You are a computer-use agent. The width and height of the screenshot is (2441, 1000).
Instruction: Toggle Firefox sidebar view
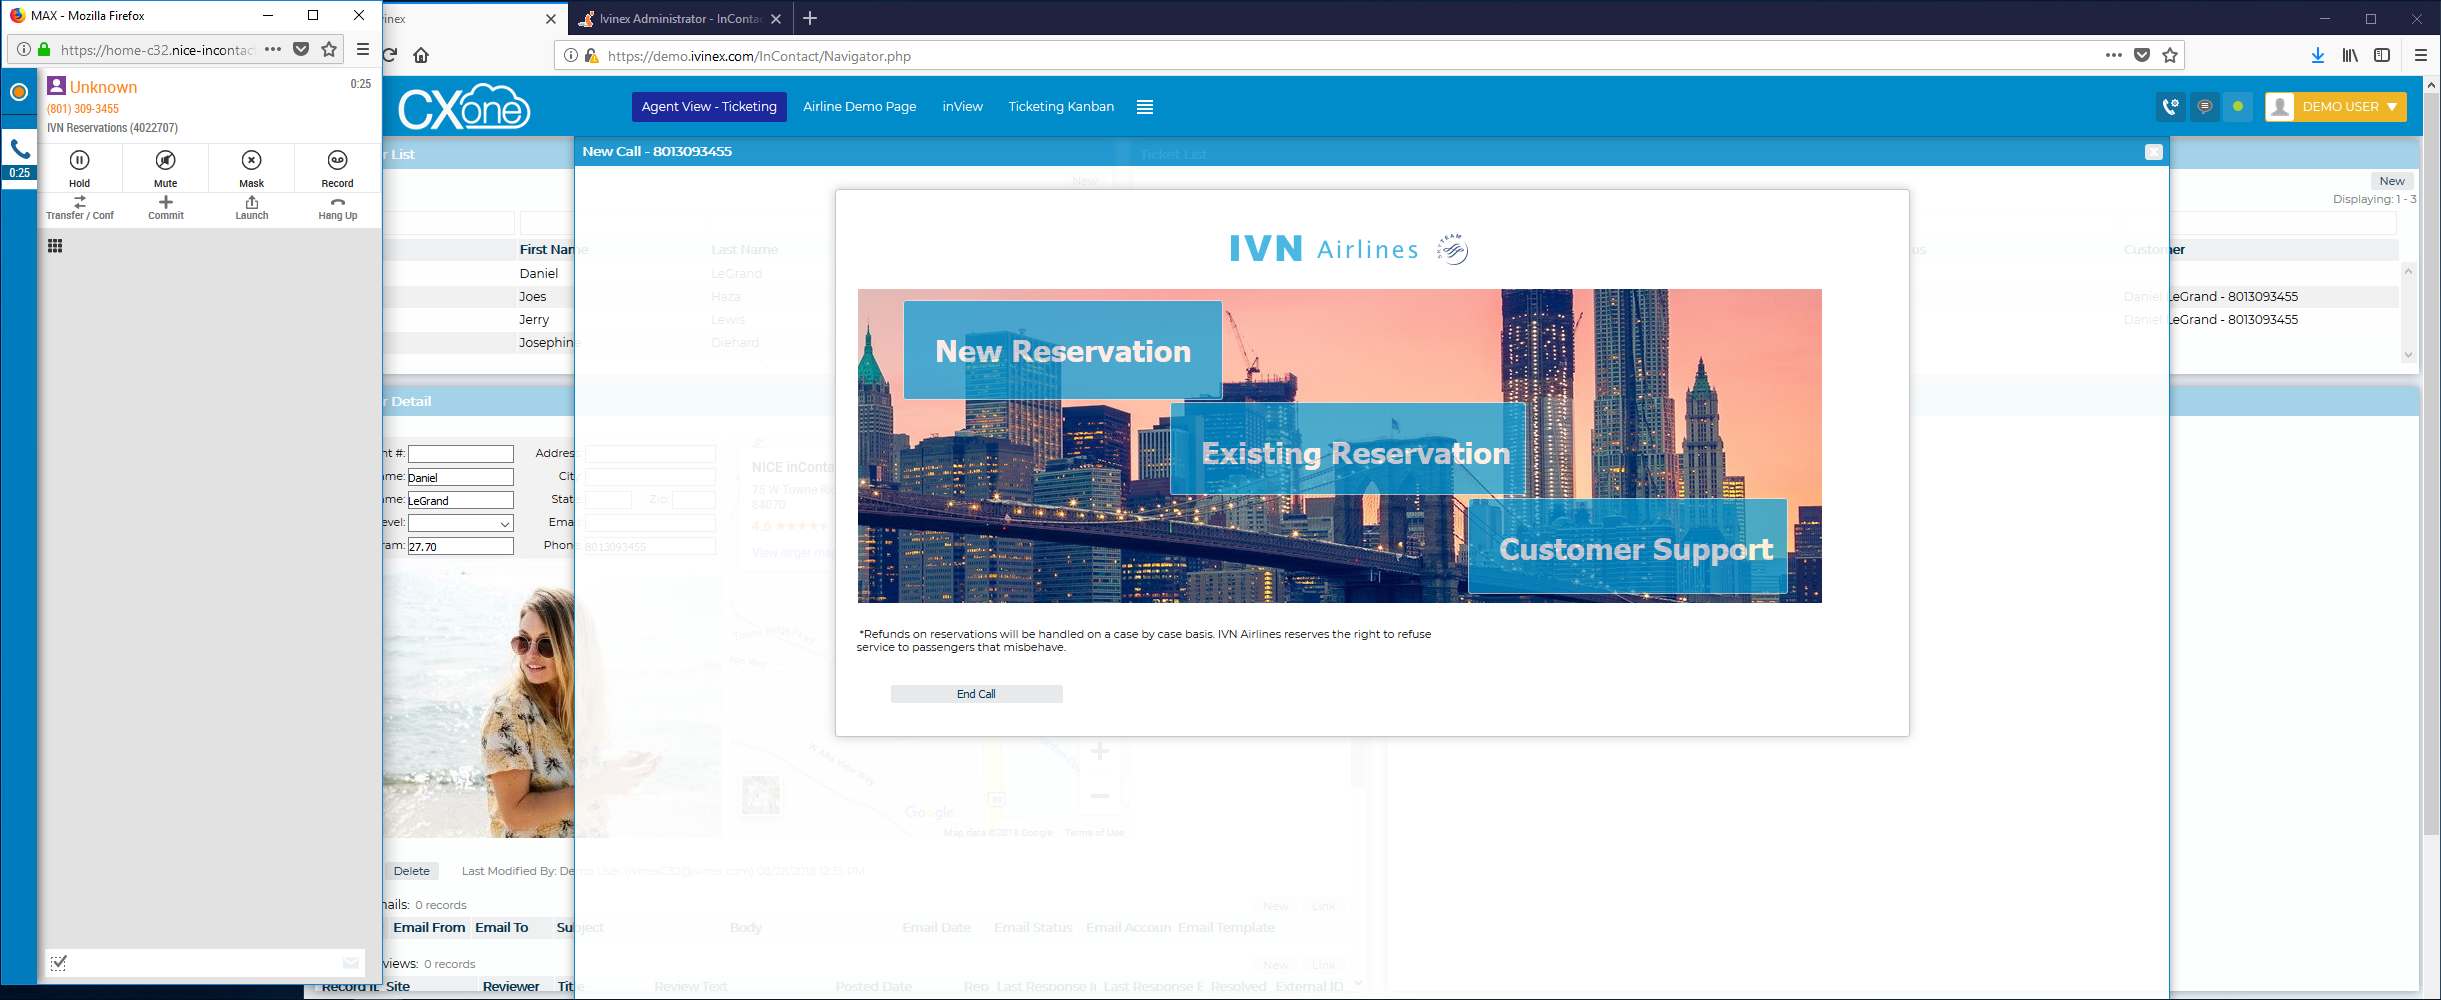(x=2382, y=55)
